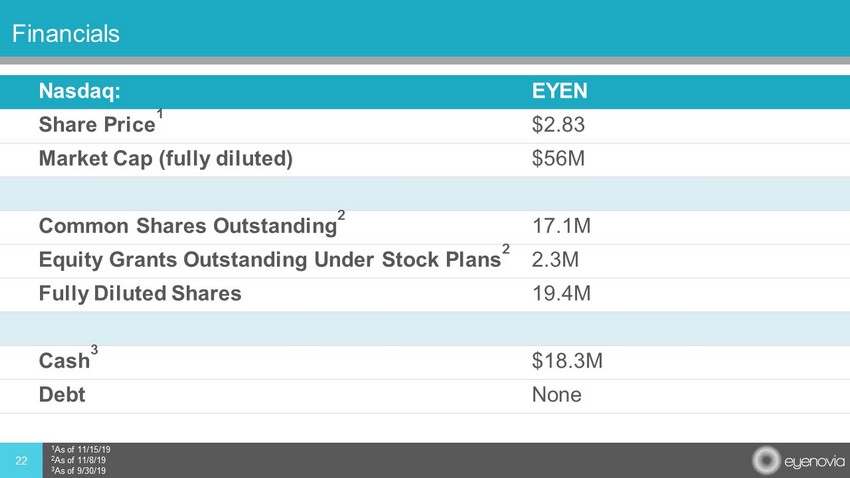Click the $18.3M cash value
Image resolution: width=850 pixels, height=478 pixels.
pos(567,361)
